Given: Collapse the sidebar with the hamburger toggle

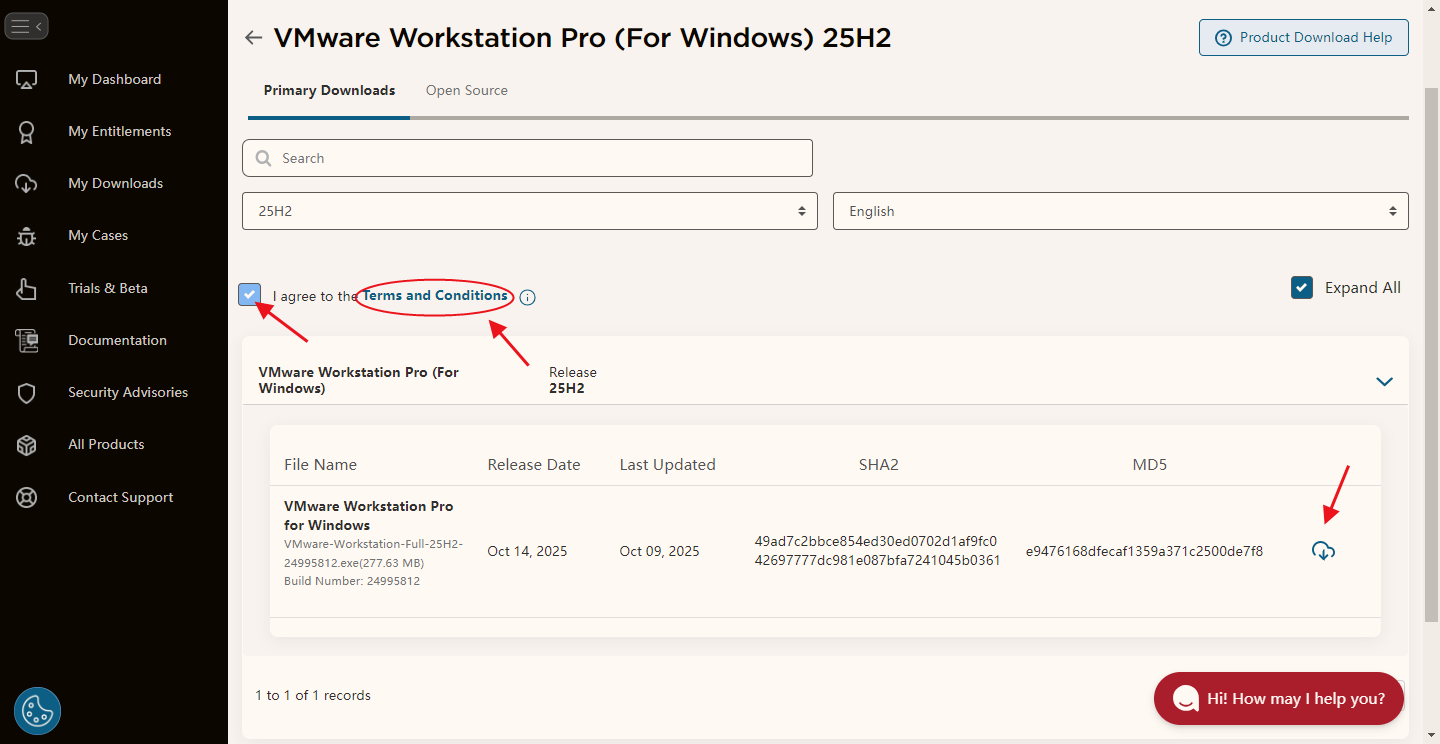Looking at the screenshot, I should pyautogui.click(x=26, y=26).
